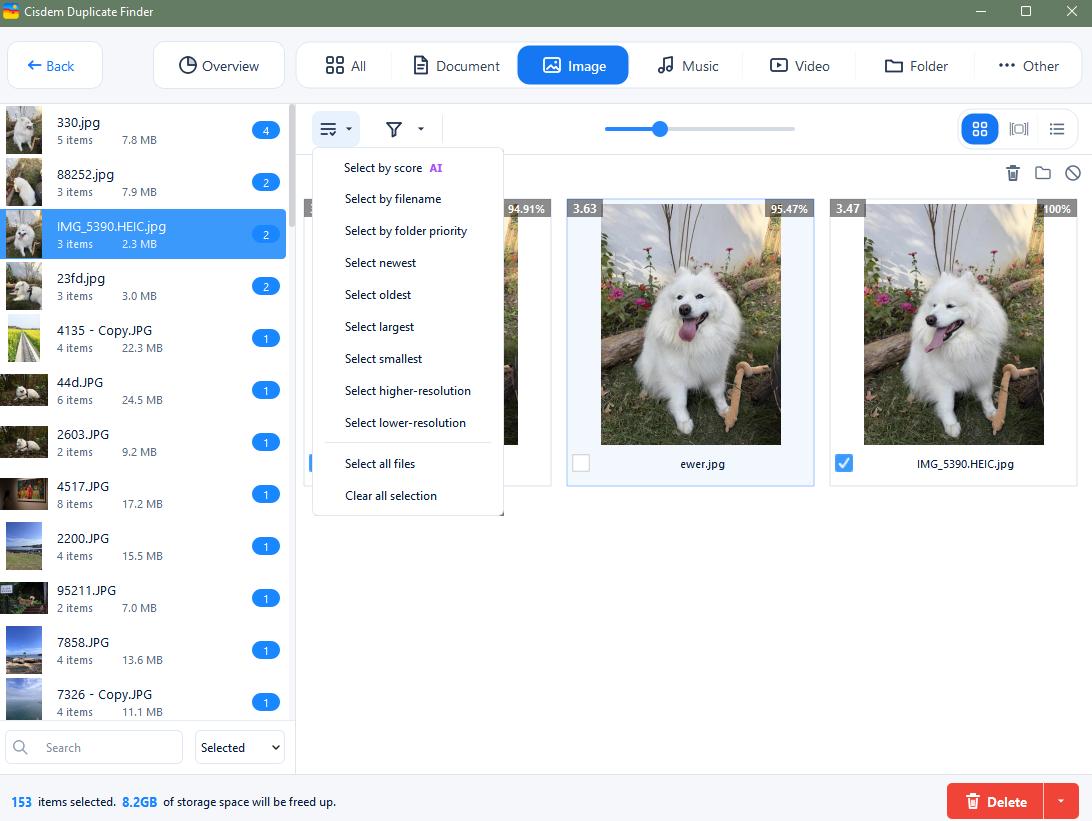
Task: Expand the Delete options dropdown arrow
Action: [x=1061, y=802]
